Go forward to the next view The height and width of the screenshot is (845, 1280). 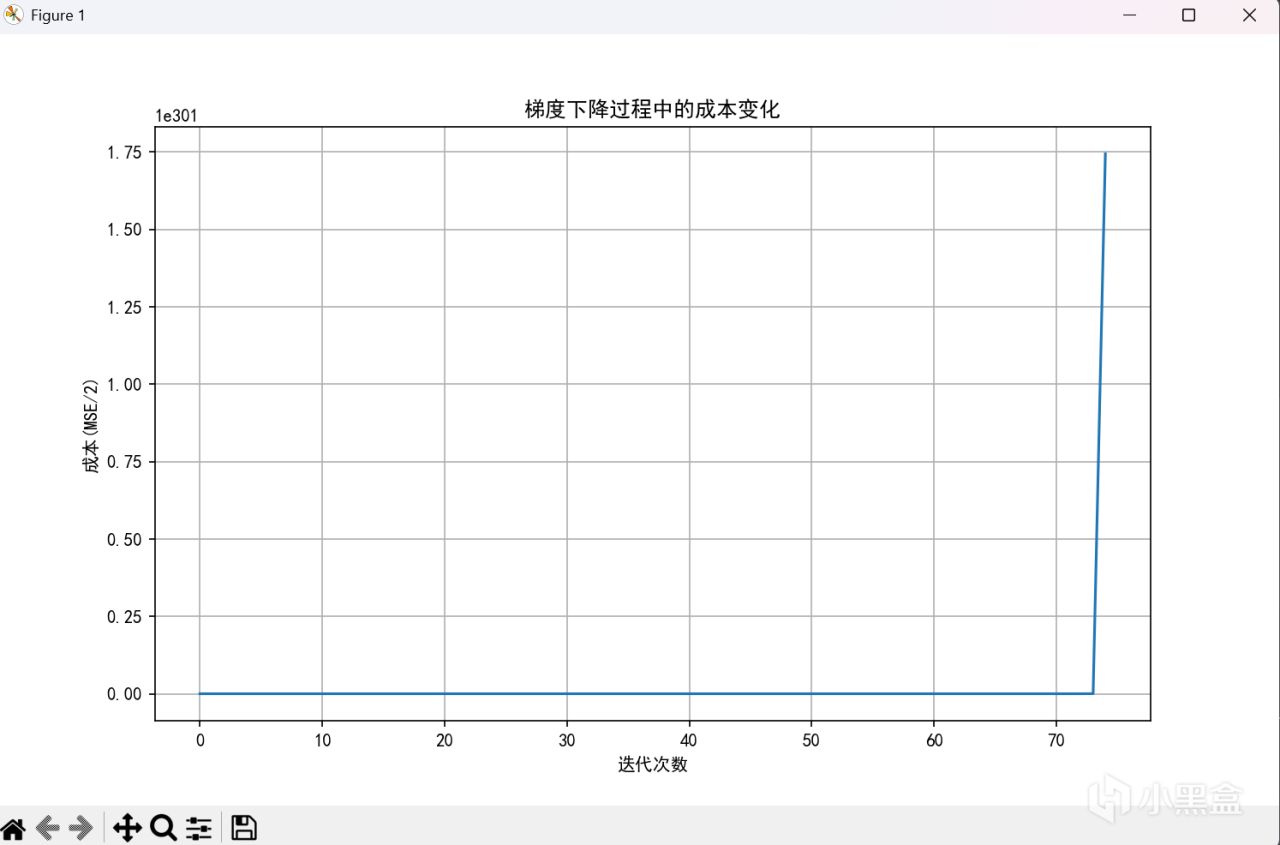click(81, 828)
